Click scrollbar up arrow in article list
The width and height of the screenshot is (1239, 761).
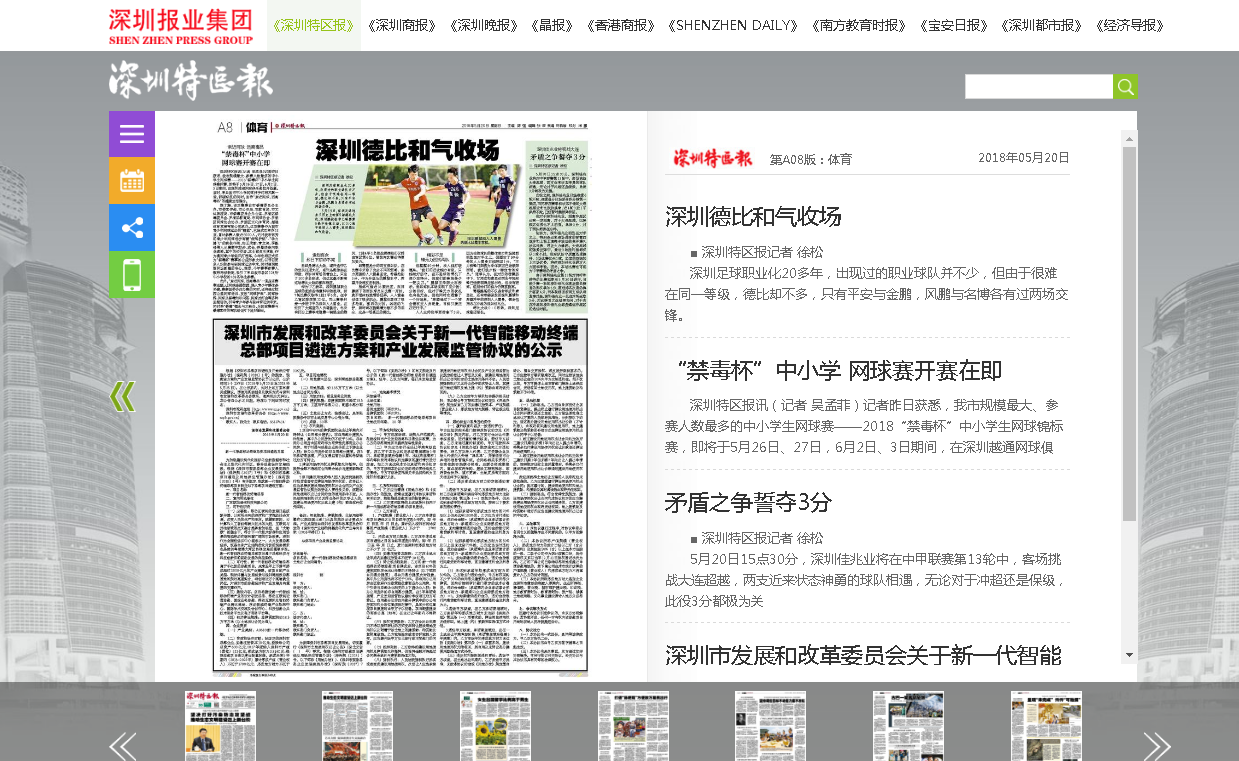1129,138
